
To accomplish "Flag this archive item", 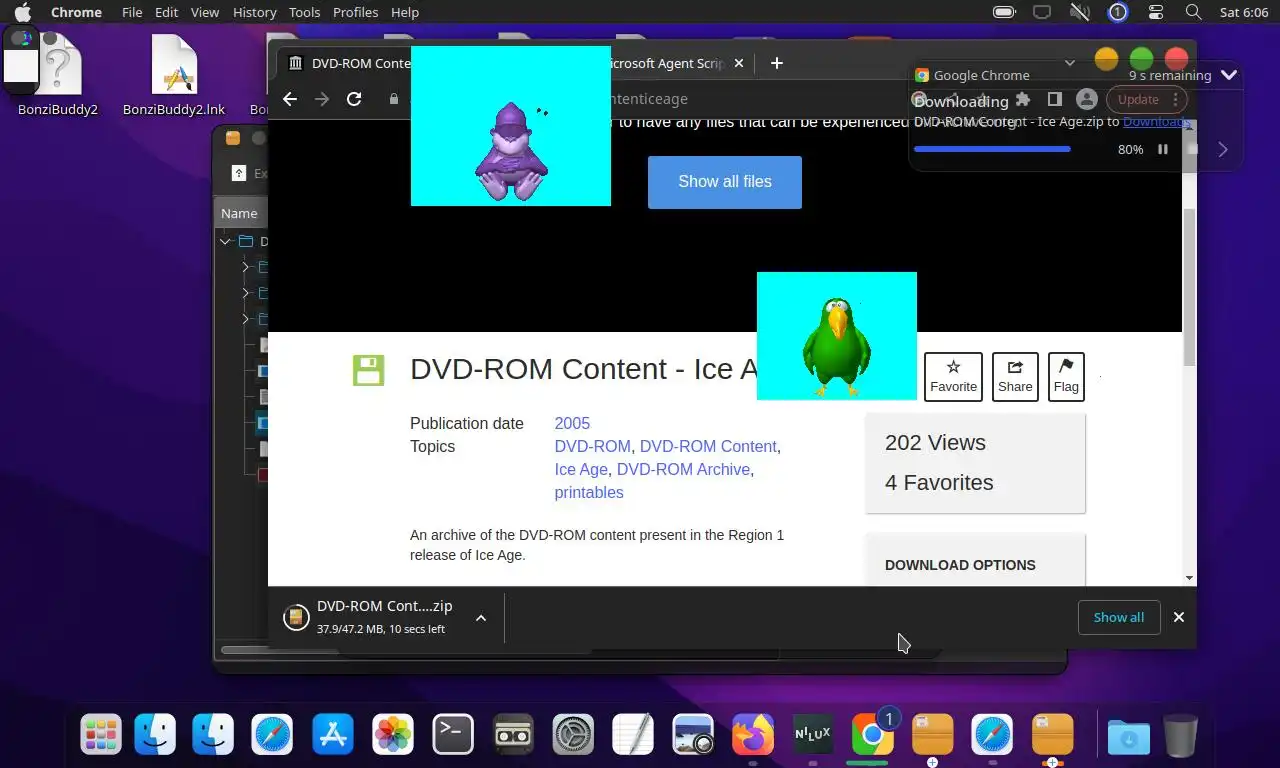I will tap(1066, 377).
